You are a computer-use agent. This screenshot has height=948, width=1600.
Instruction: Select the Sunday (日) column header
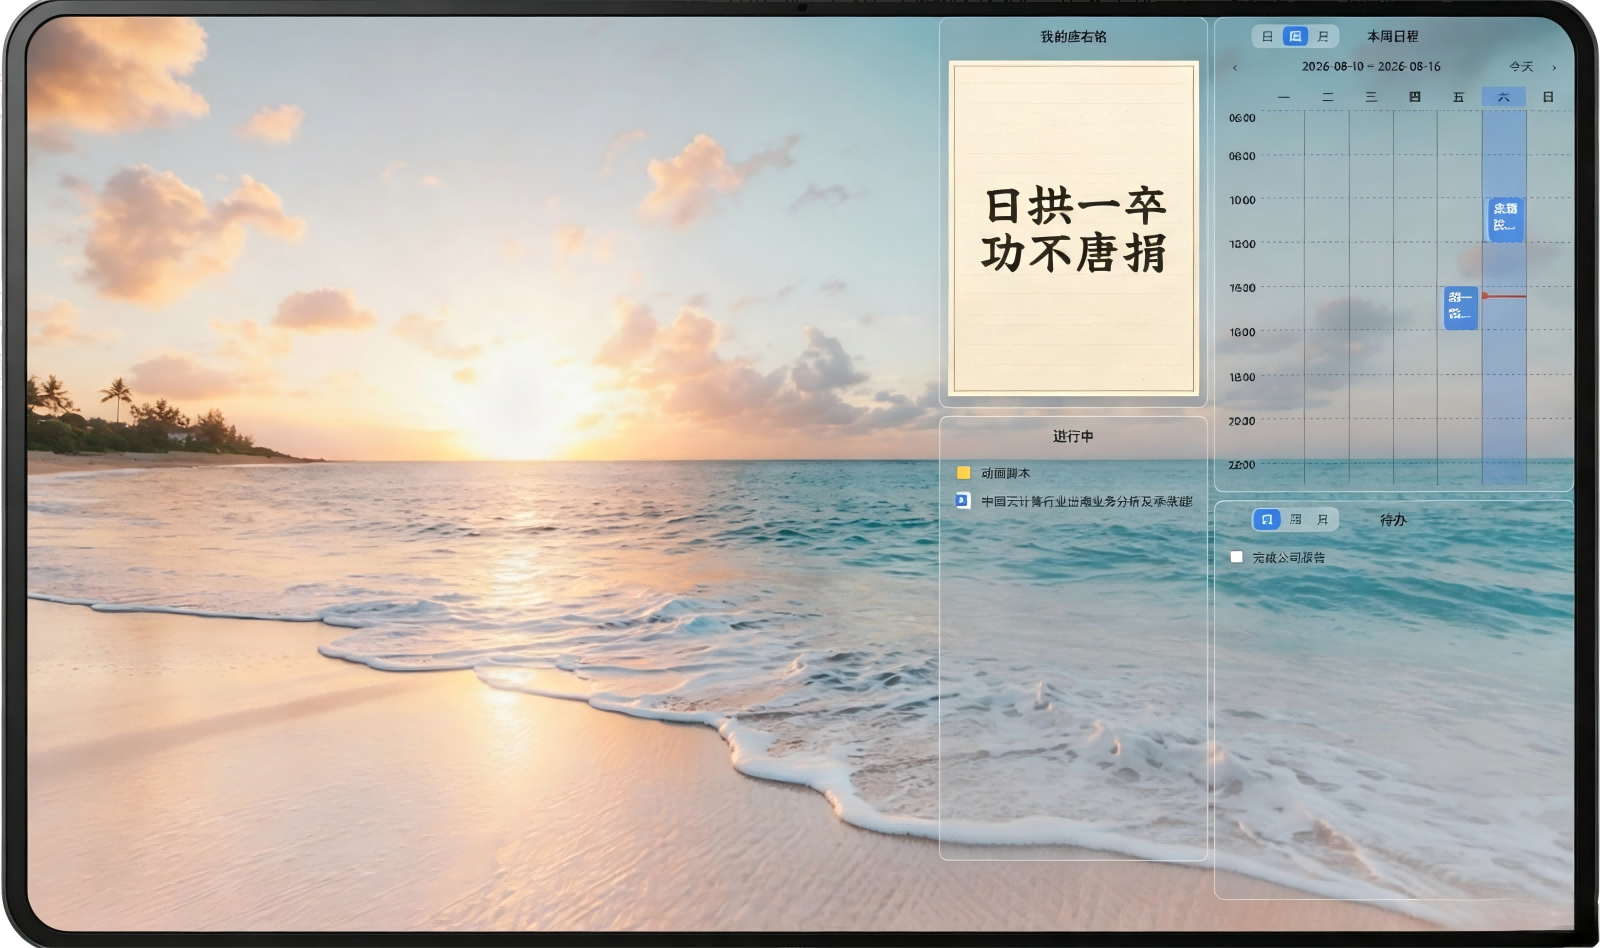1548,97
